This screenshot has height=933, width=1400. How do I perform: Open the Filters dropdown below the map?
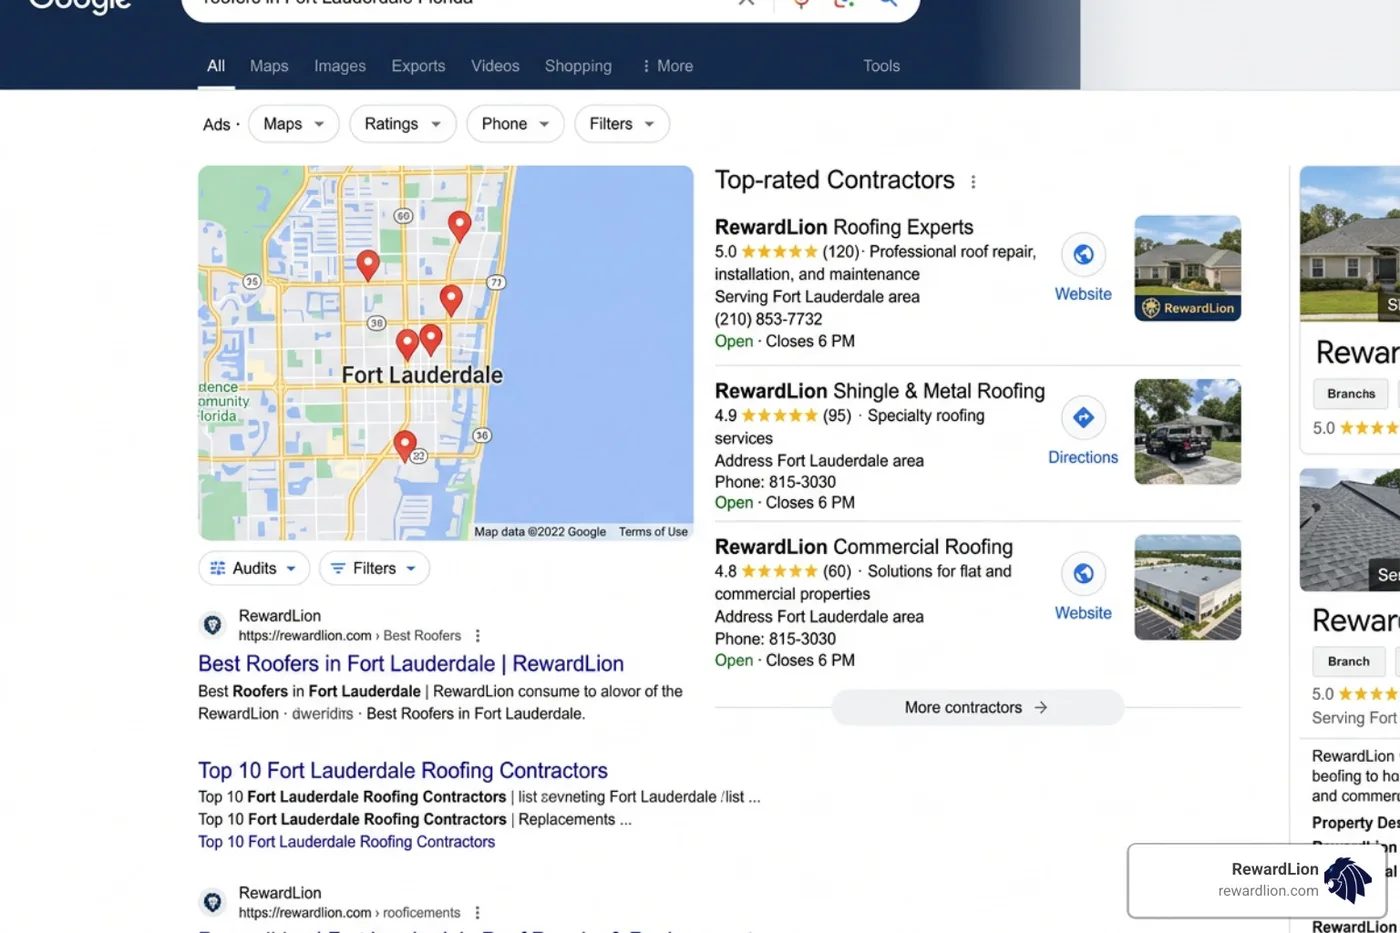coord(374,568)
